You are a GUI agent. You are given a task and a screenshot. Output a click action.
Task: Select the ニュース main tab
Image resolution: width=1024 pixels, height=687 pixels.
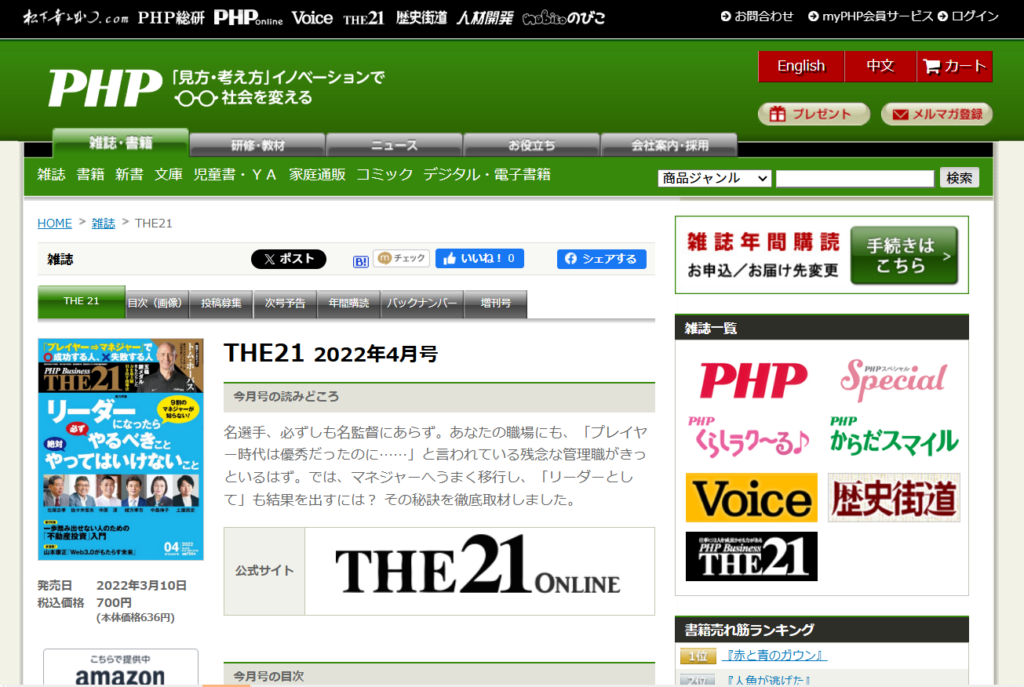(394, 145)
